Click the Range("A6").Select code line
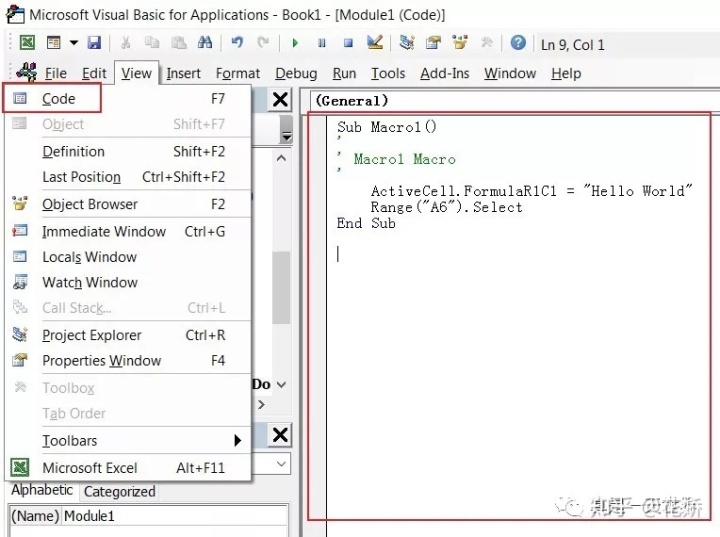The height and width of the screenshot is (537, 720). (446, 207)
